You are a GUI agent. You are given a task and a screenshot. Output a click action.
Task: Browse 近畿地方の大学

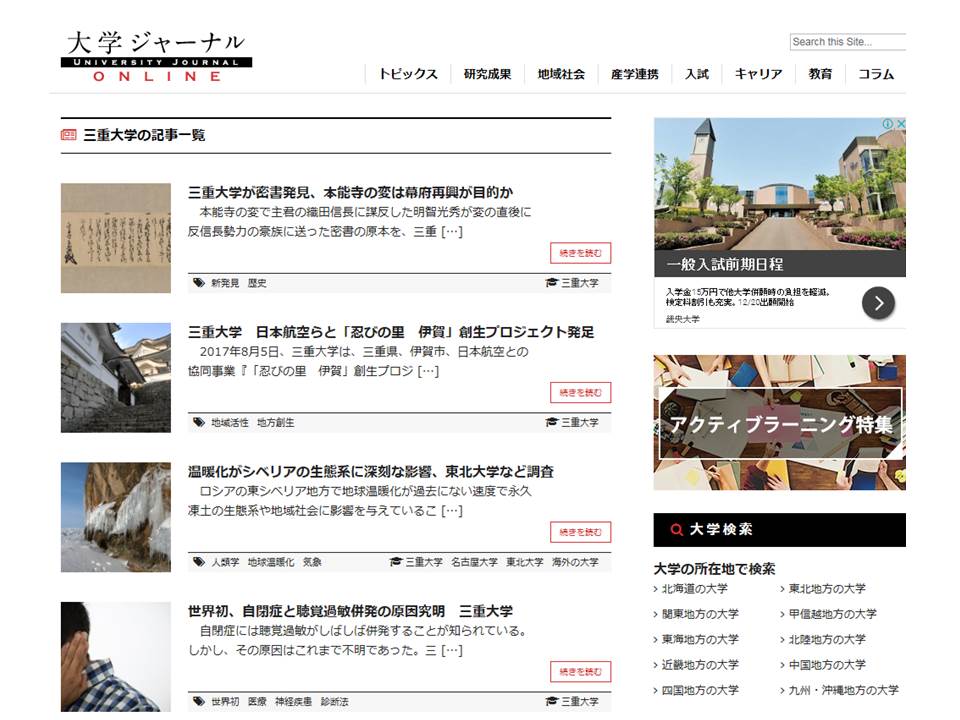[700, 664]
